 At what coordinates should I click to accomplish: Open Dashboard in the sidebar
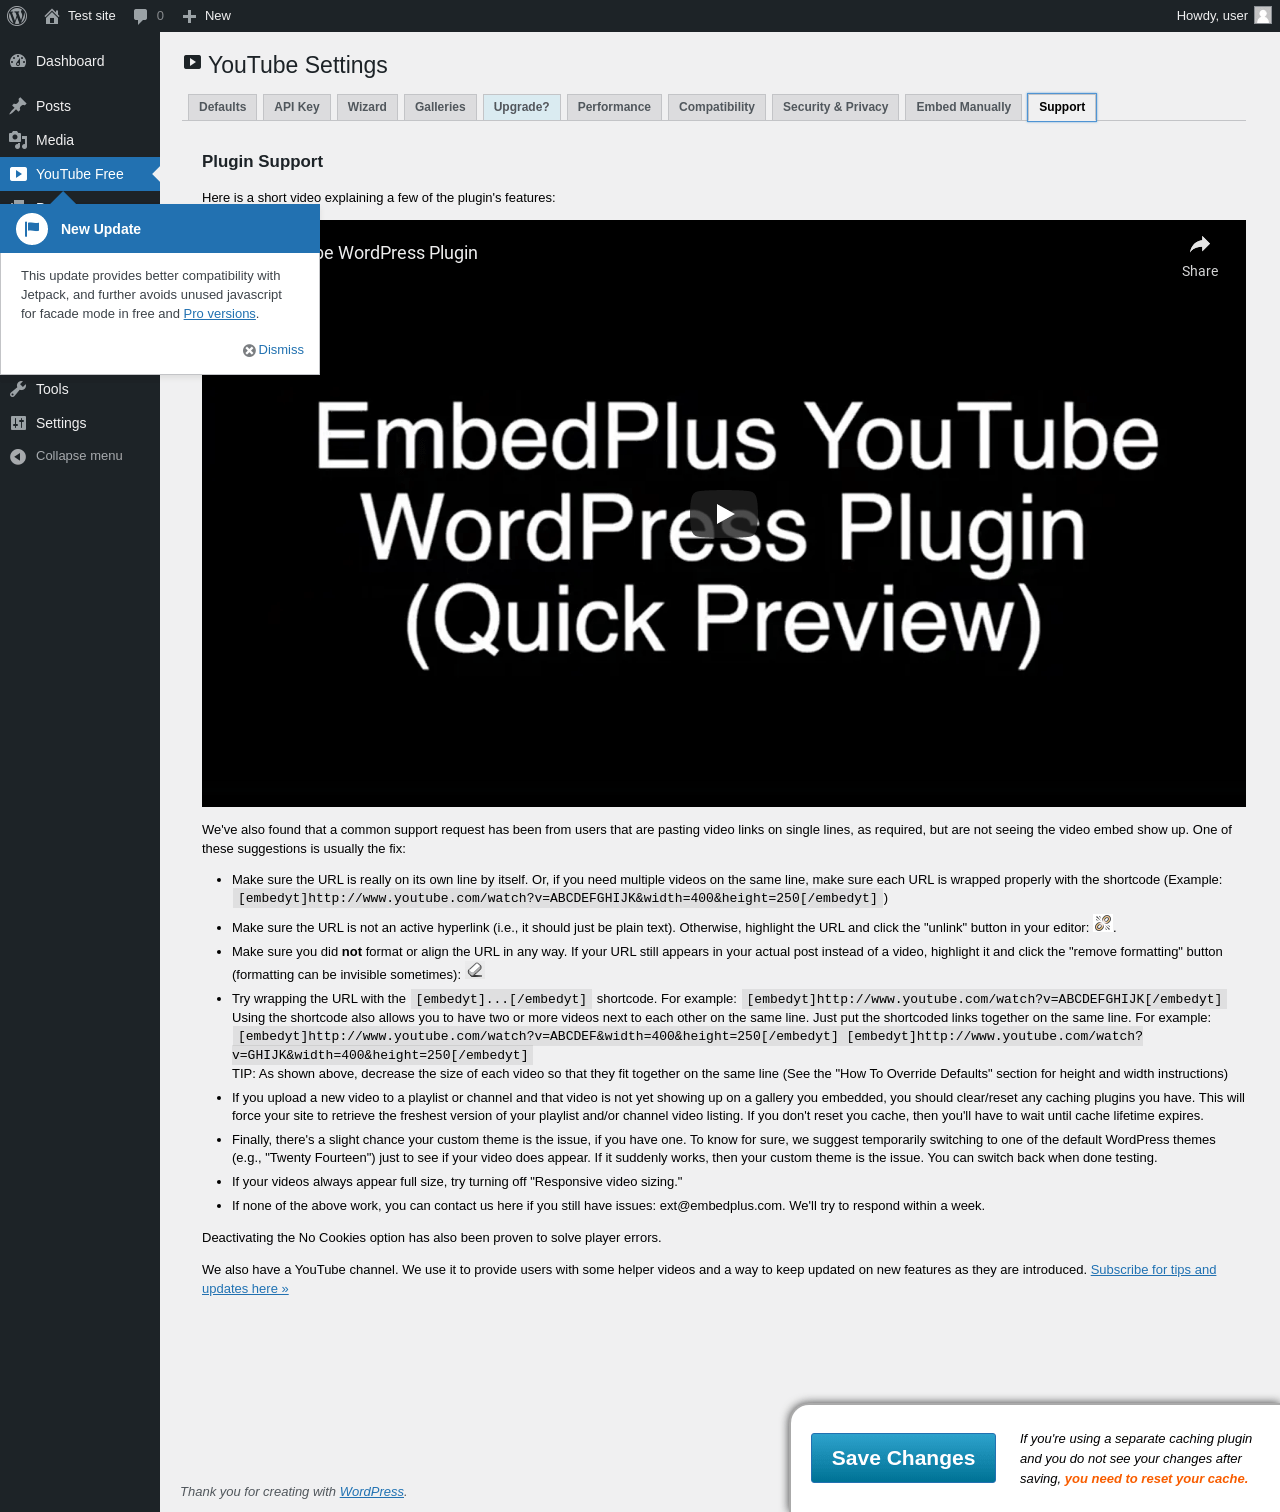[x=80, y=61]
